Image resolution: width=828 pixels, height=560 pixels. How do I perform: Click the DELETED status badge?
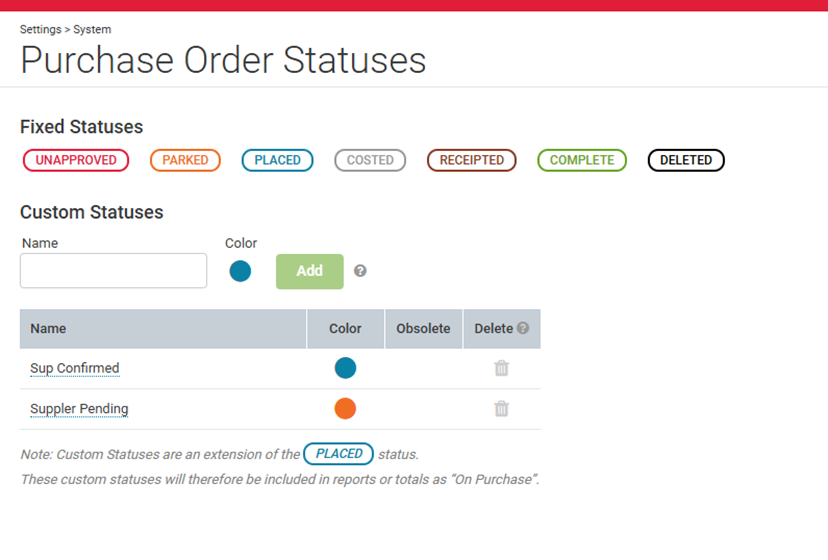click(x=686, y=160)
